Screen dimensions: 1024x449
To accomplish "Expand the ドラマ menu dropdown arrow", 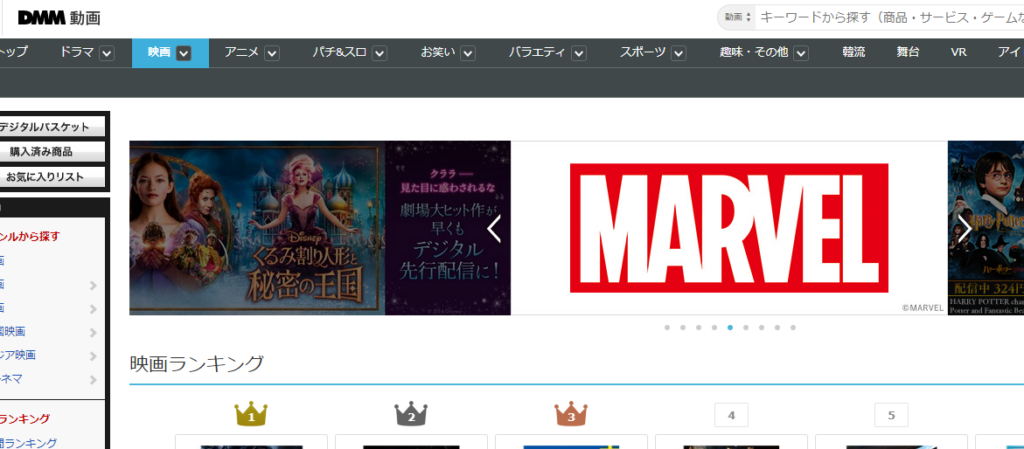I will pos(107,53).
